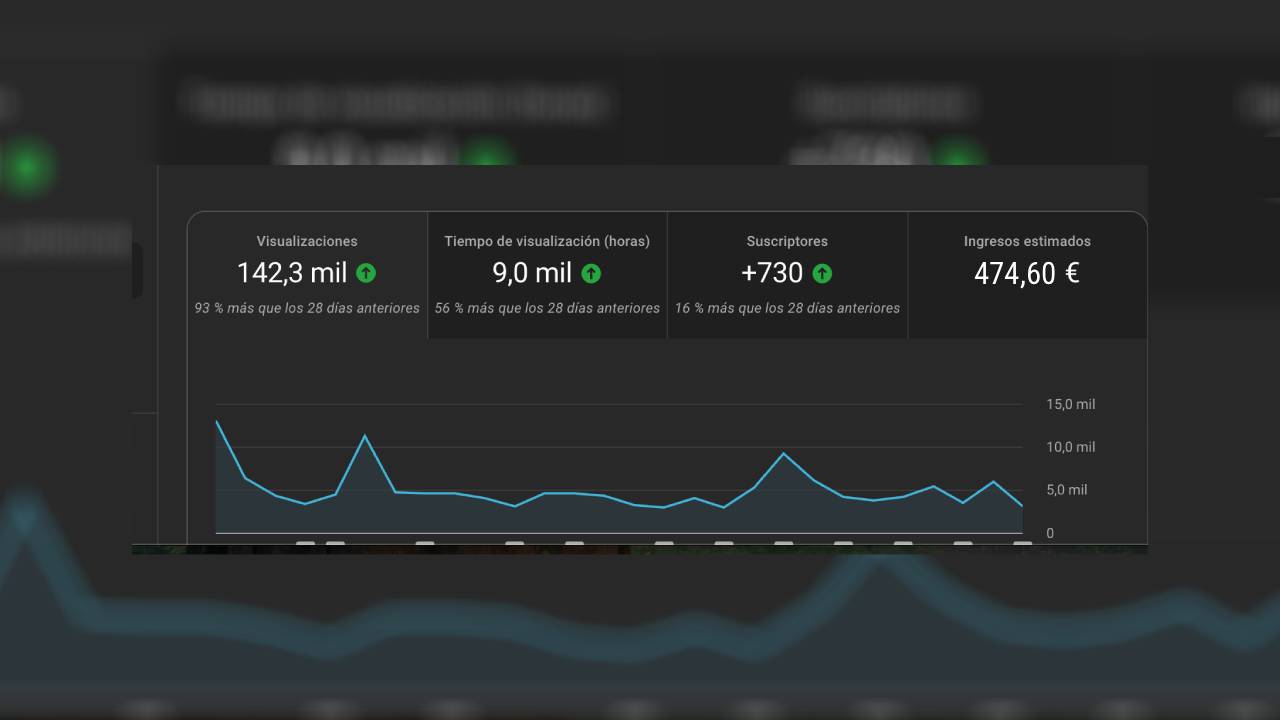This screenshot has height=720, width=1280.
Task: Click the second tall peak on the line chart
Action: pyautogui.click(x=365, y=436)
